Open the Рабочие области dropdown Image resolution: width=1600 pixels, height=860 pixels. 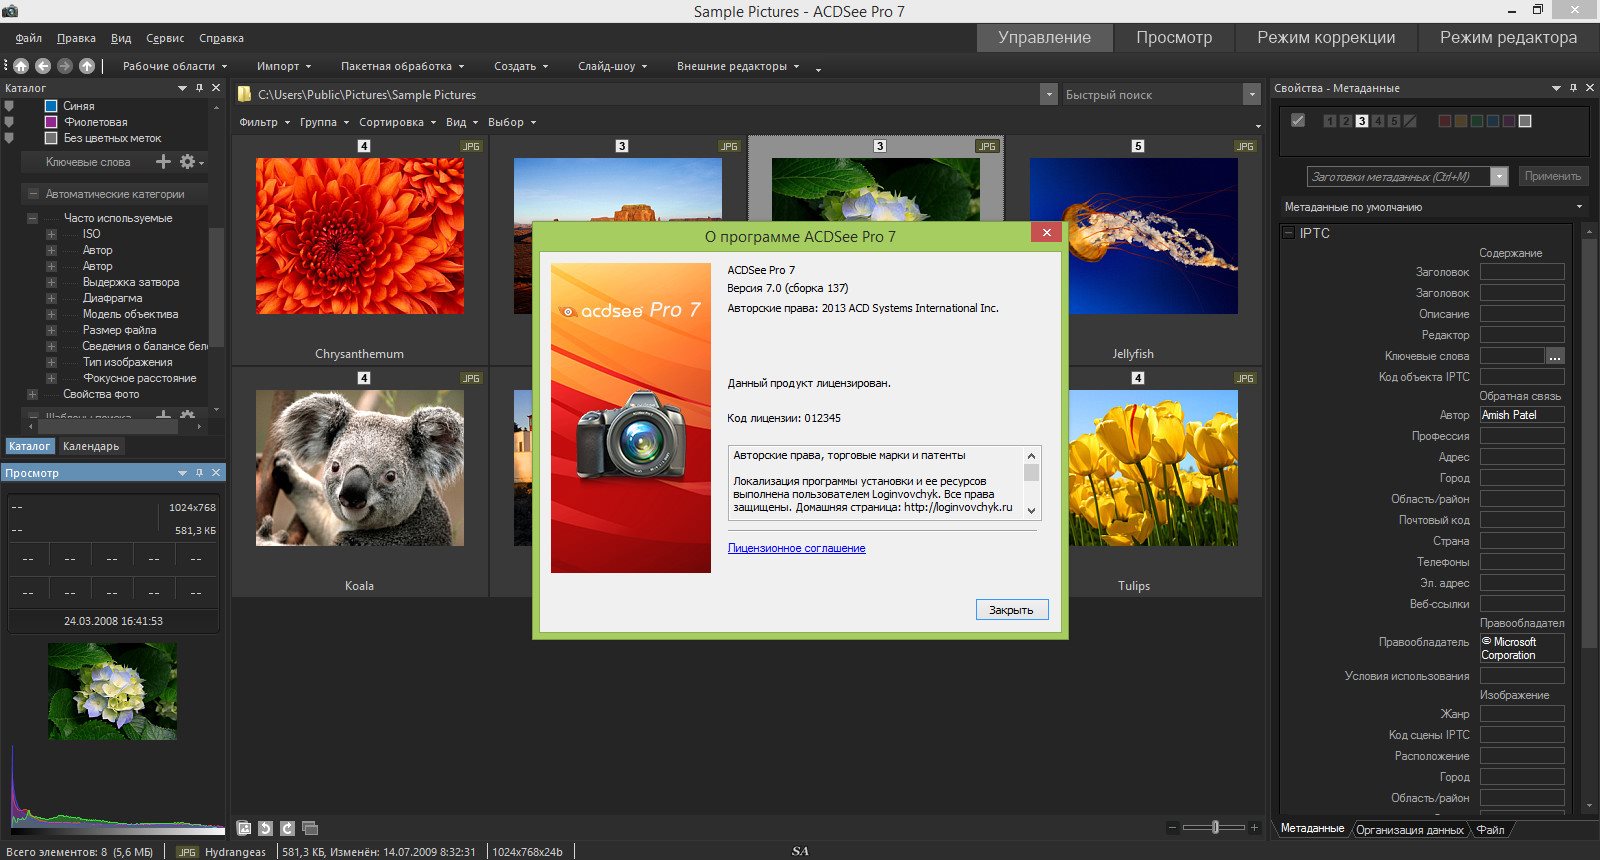coord(175,66)
